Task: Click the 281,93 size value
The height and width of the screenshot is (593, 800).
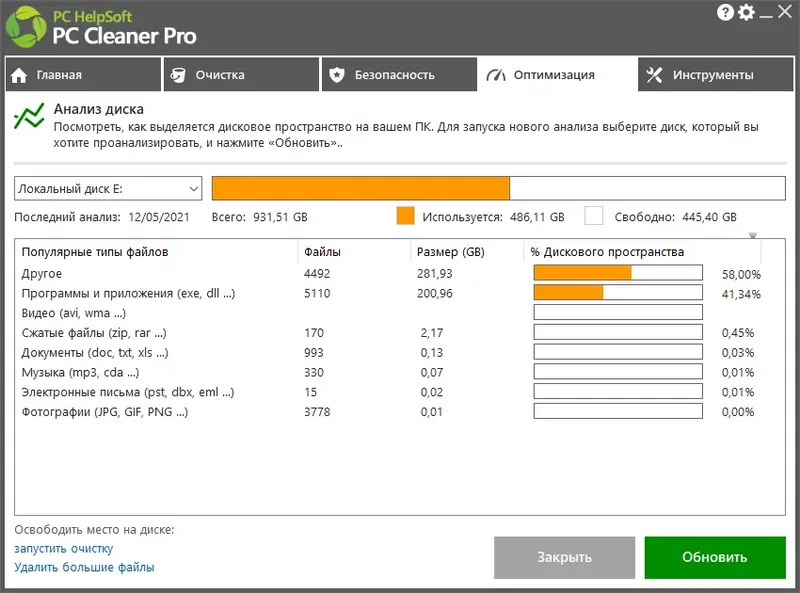Action: [x=435, y=274]
